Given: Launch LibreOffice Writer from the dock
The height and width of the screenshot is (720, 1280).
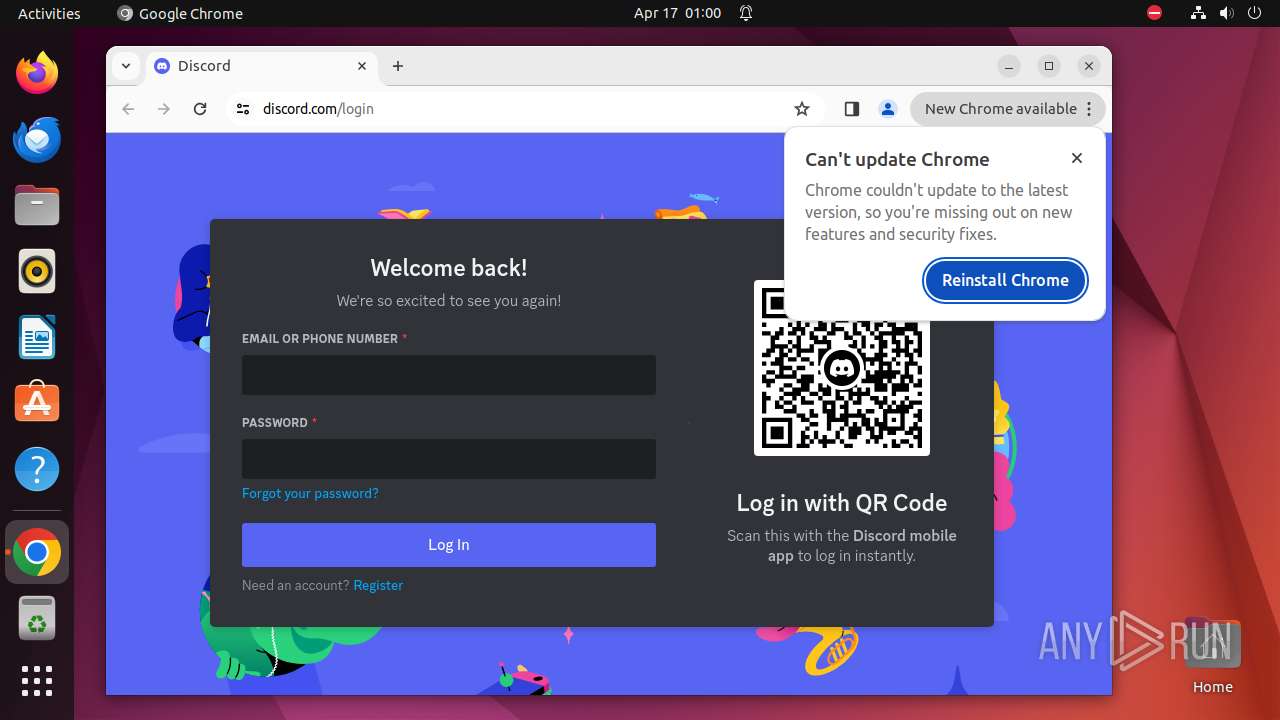Looking at the screenshot, I should [x=37, y=337].
